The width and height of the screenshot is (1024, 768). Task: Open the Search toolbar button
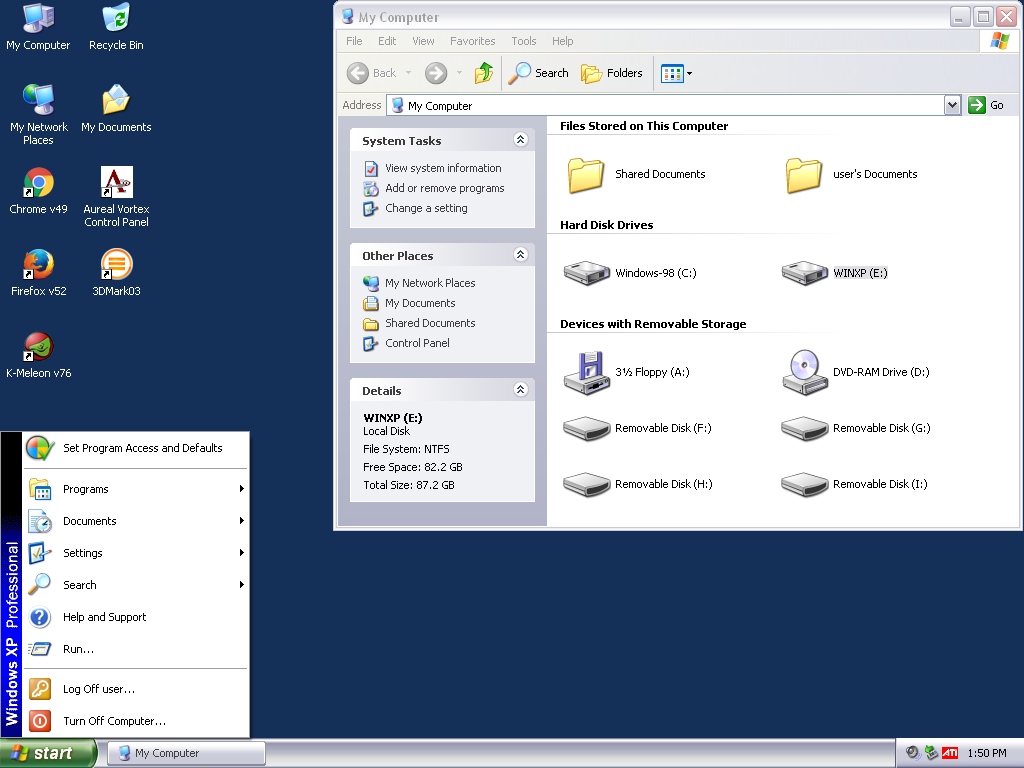pyautogui.click(x=538, y=73)
